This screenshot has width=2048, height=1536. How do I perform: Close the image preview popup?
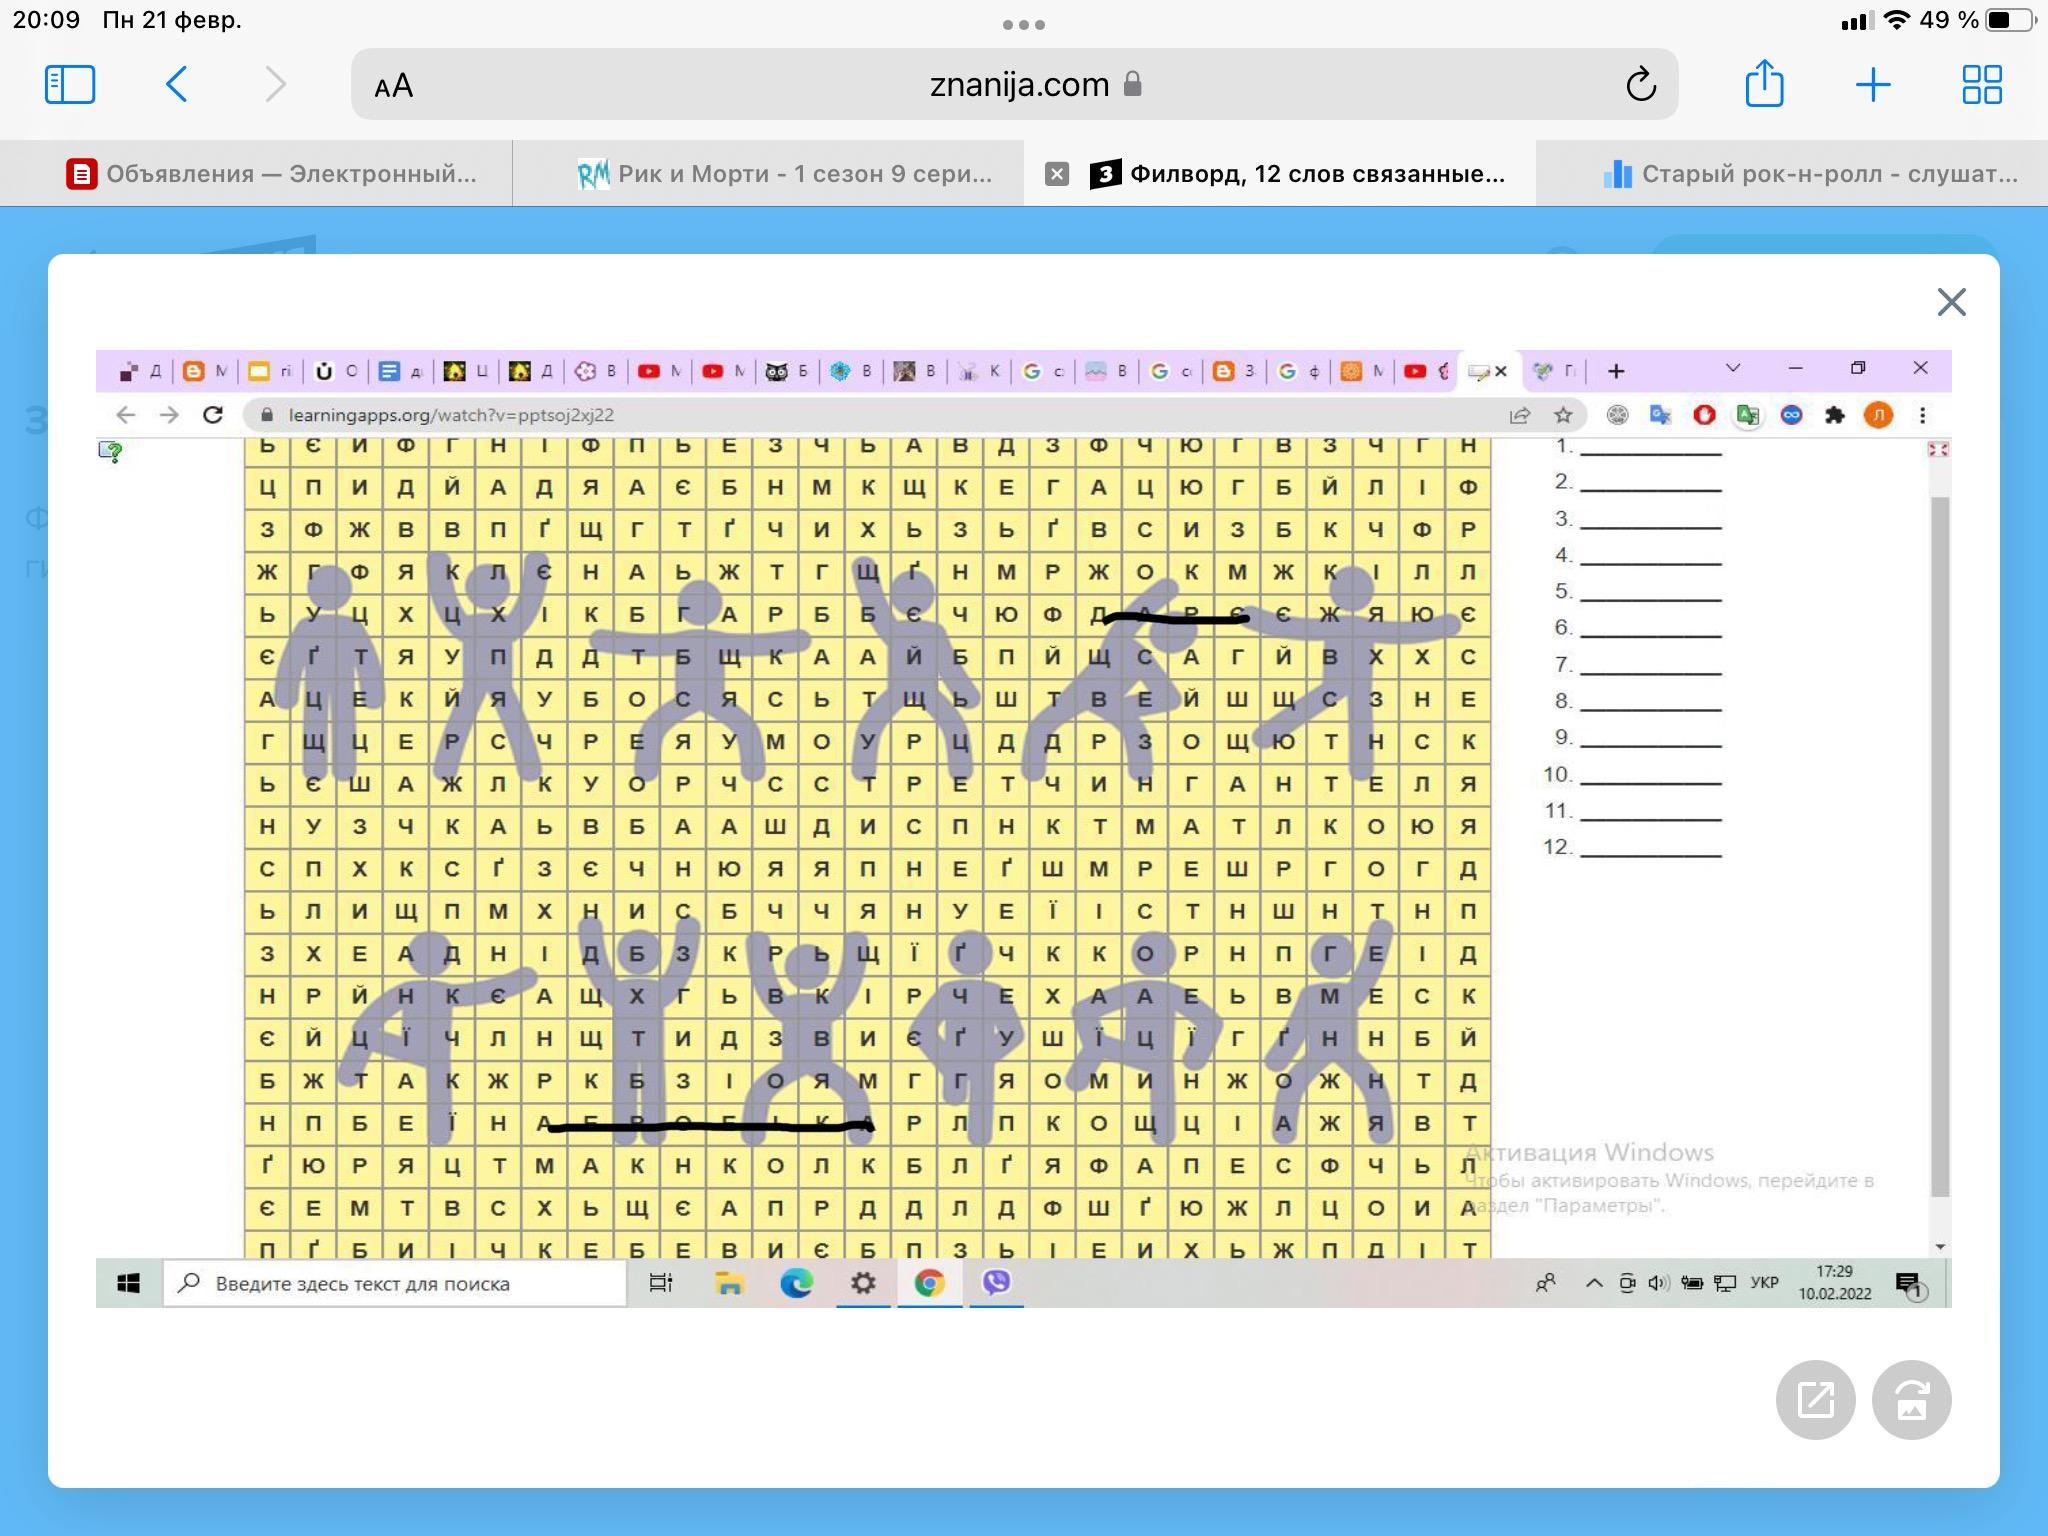(1951, 302)
